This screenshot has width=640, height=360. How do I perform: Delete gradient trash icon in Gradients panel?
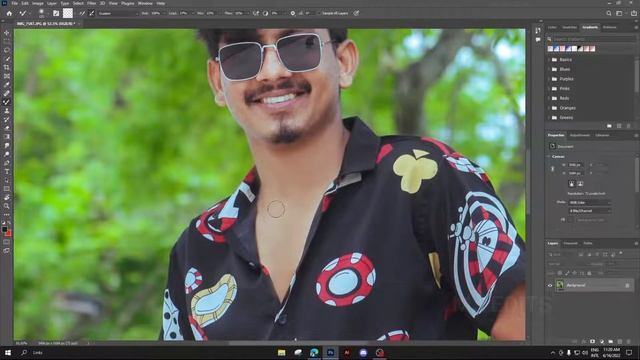[629, 126]
